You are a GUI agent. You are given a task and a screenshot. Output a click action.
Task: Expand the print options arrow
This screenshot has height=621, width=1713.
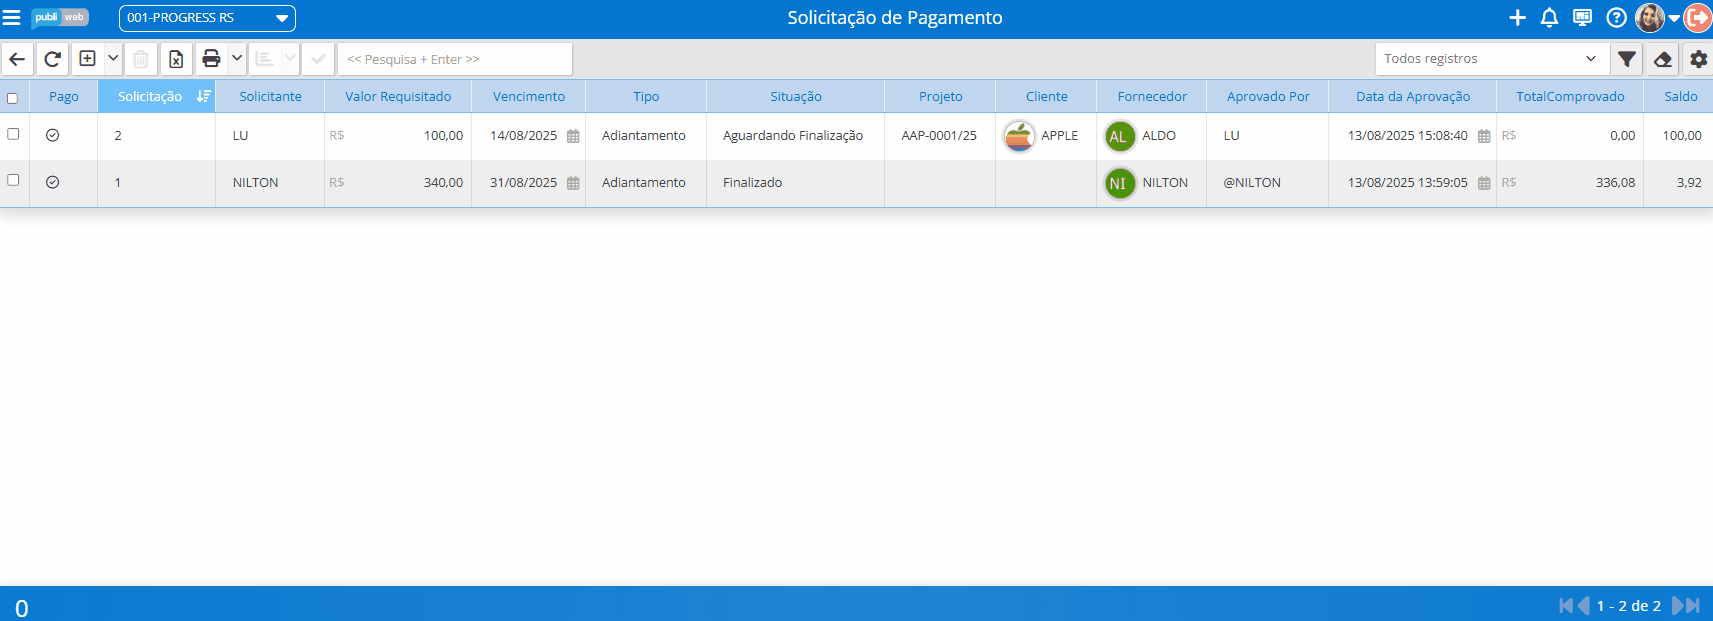237,59
